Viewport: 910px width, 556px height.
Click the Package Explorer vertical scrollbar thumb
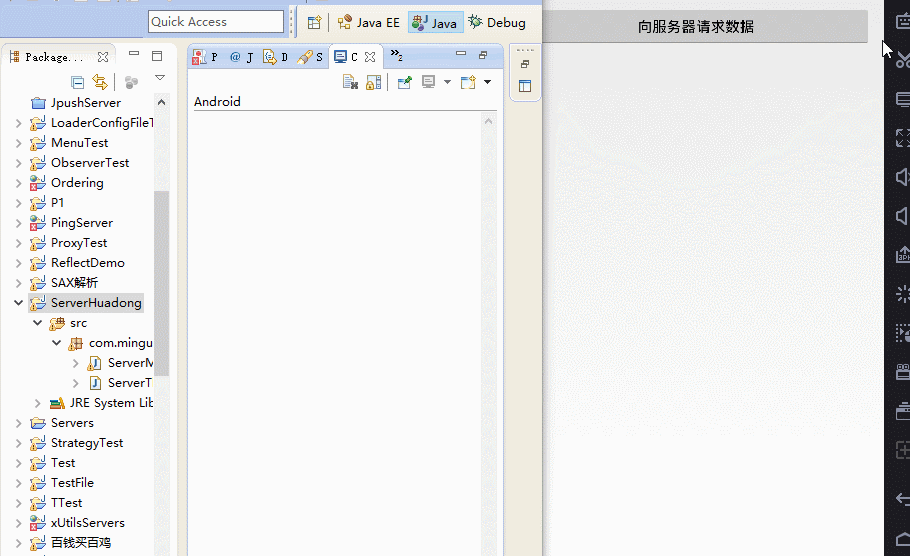pyautogui.click(x=161, y=280)
